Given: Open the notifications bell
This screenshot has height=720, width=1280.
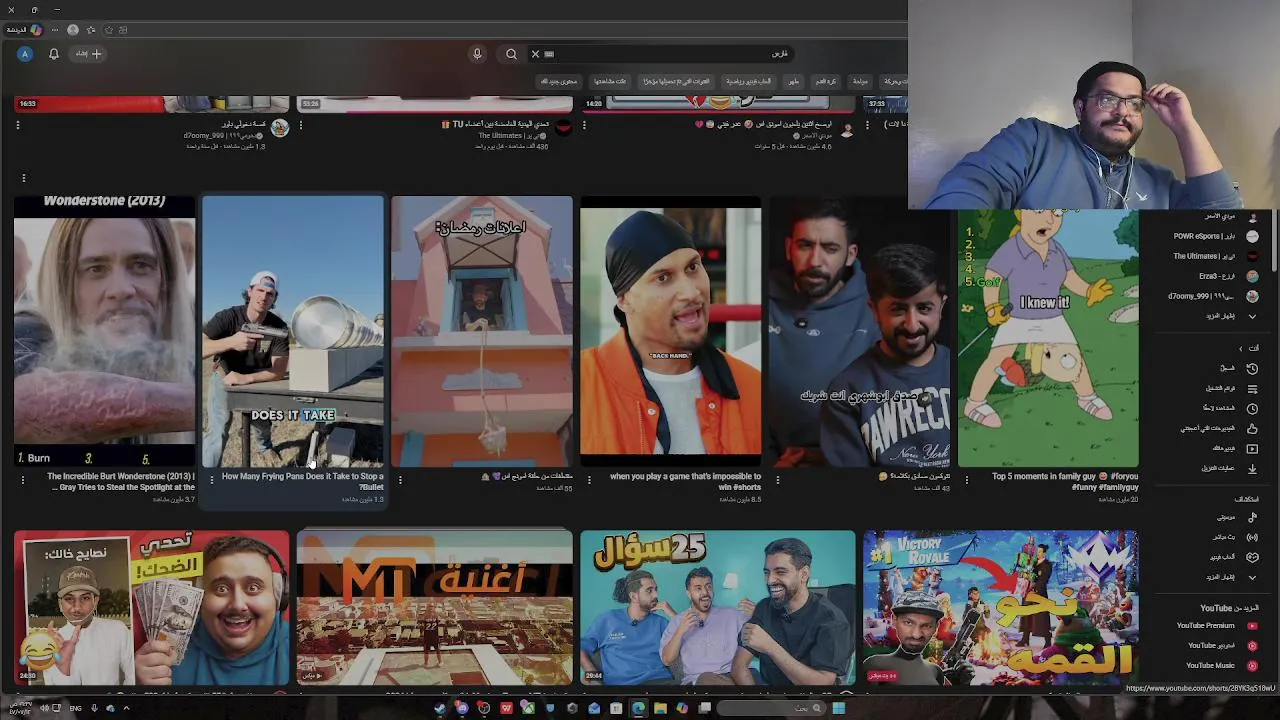Looking at the screenshot, I should pos(54,54).
